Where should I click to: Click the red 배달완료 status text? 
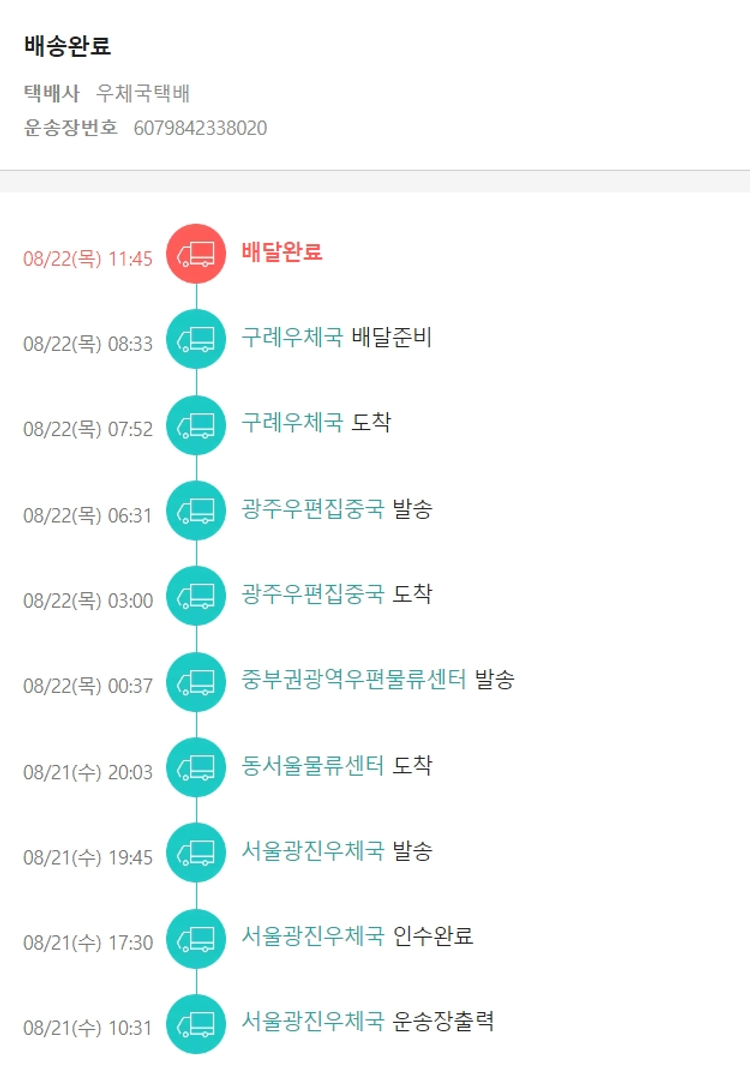click(x=282, y=252)
